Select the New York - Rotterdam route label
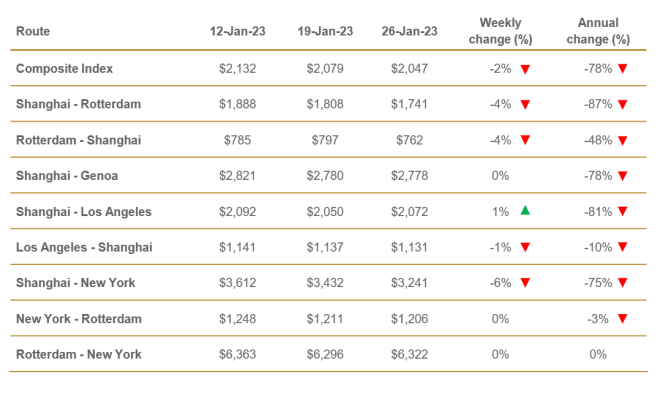Image resolution: width=660 pixels, height=396 pixels. tap(79, 319)
